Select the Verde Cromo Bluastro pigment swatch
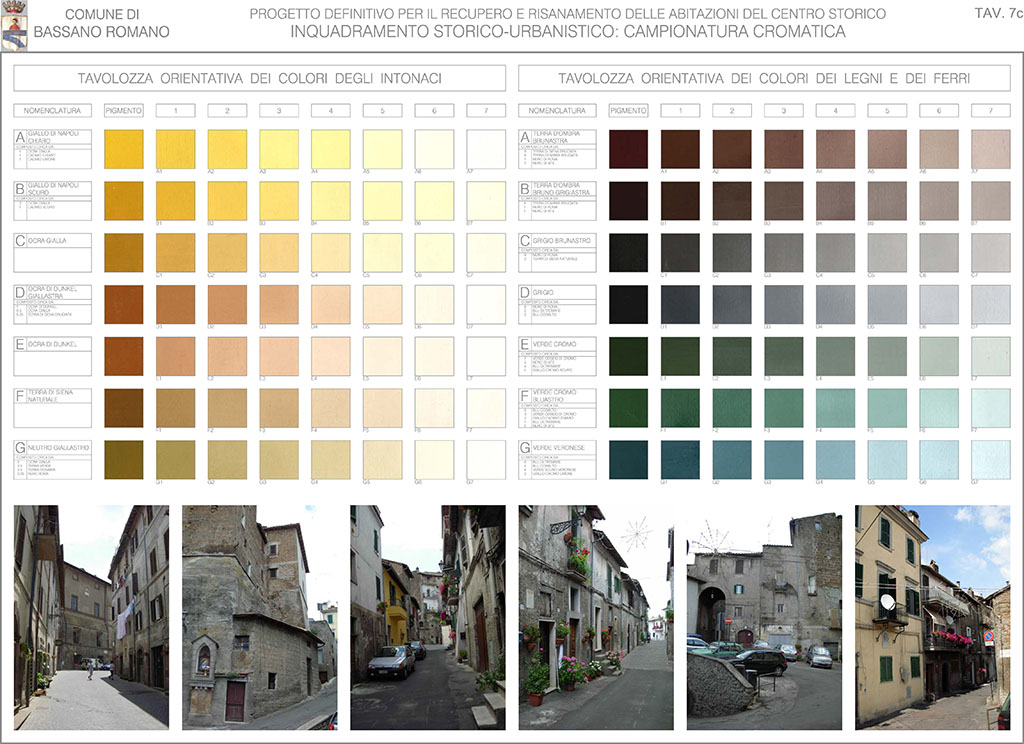This screenshot has width=1024, height=744. (628, 408)
